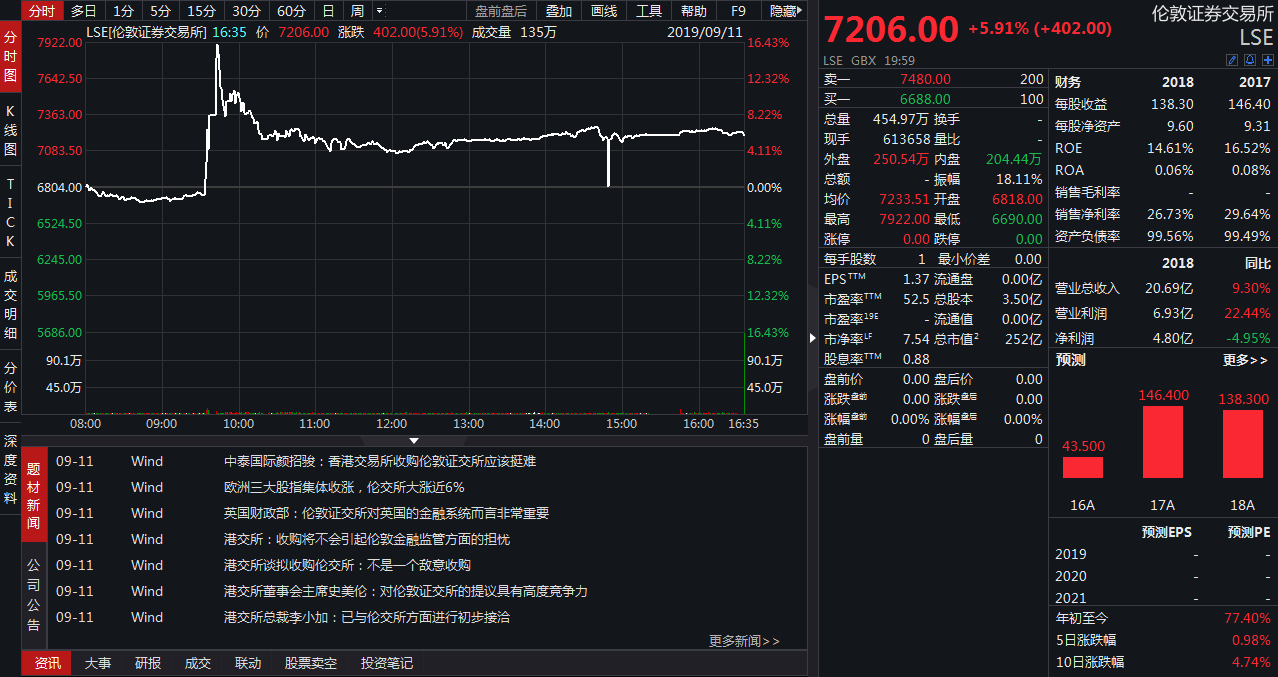
Task: Switch to the 周 weekly chart
Action: coord(357,11)
